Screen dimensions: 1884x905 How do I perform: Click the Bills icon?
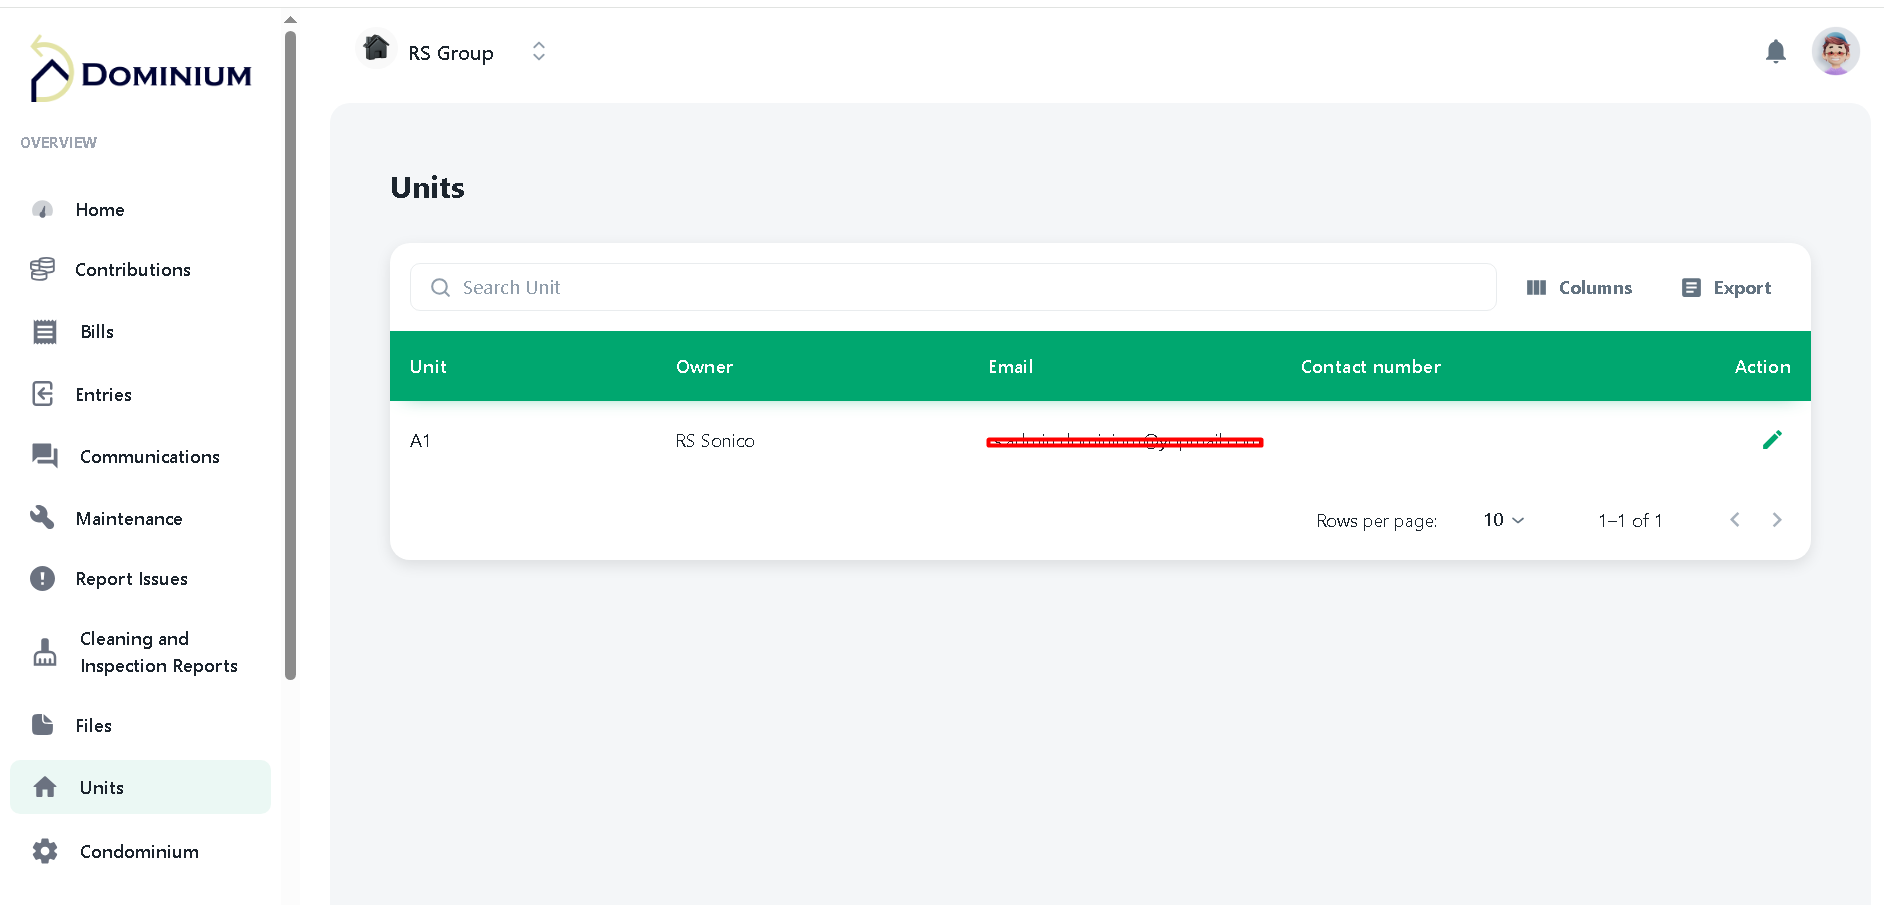click(43, 331)
